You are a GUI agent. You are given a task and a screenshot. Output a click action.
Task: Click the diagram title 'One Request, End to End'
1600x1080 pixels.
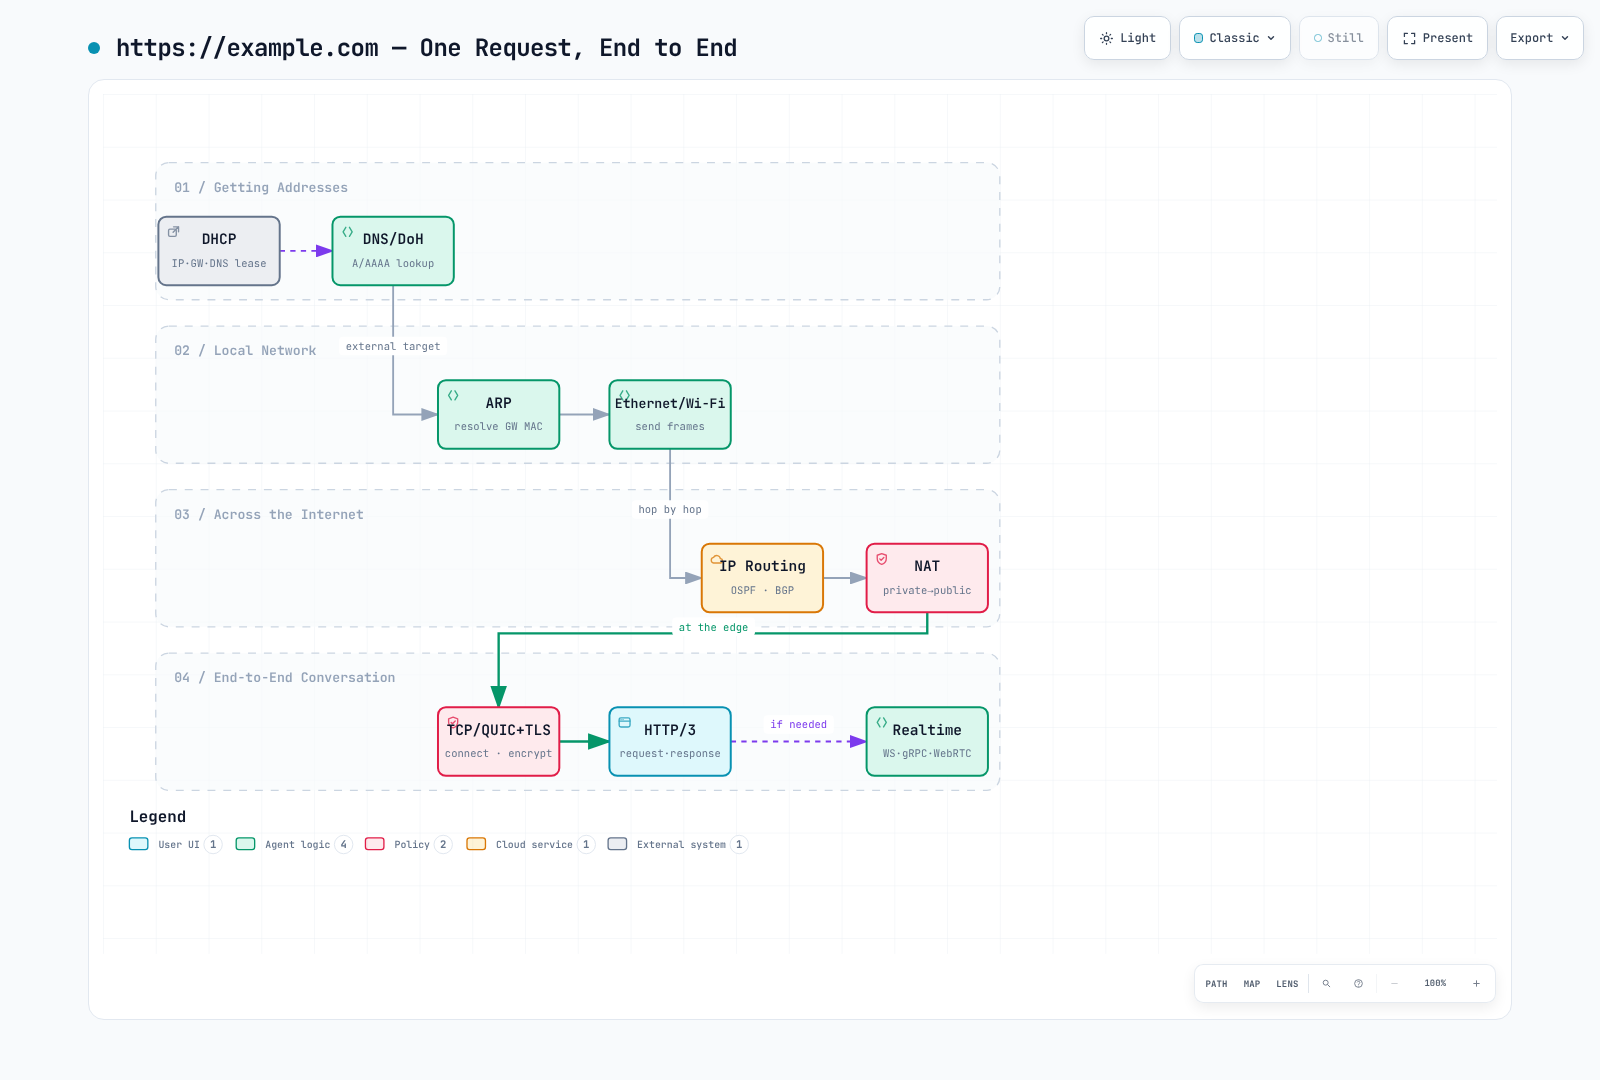click(578, 48)
